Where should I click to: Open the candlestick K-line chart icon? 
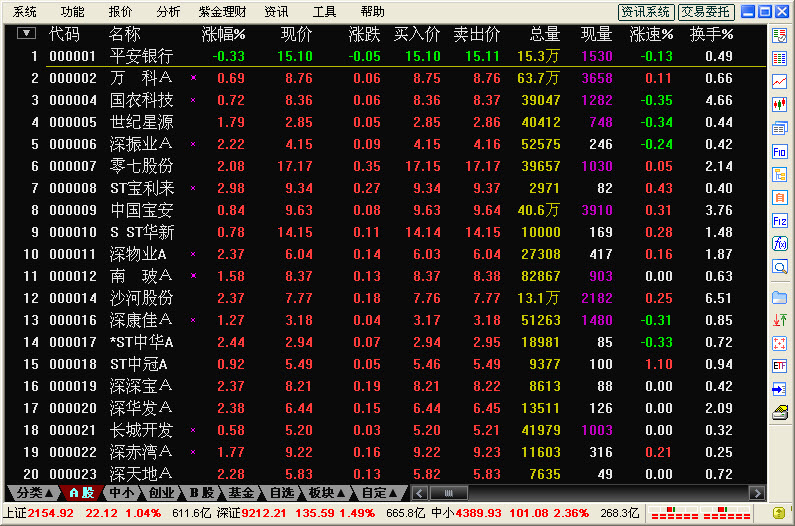pos(779,104)
